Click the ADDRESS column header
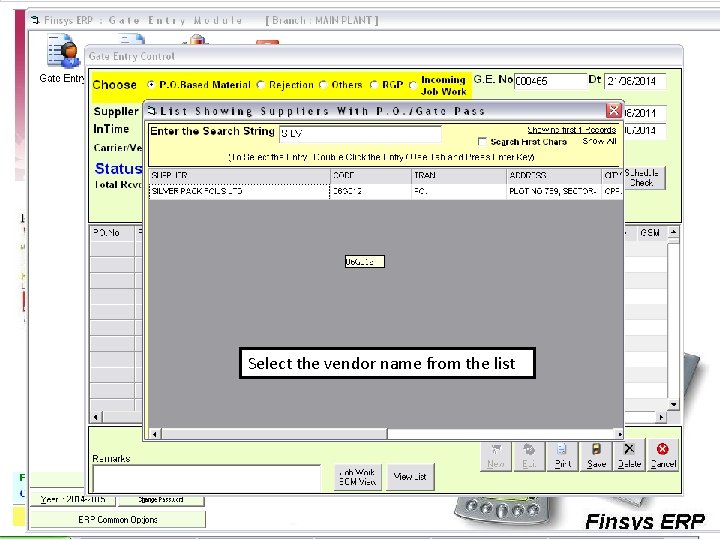 [554, 175]
